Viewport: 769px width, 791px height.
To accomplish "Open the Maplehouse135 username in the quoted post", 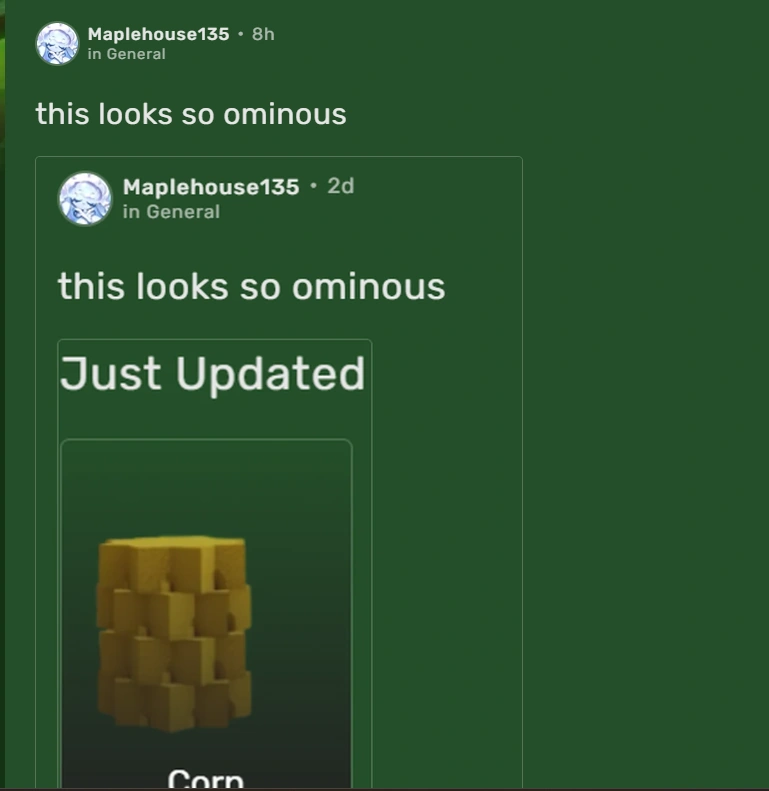I will point(211,187).
